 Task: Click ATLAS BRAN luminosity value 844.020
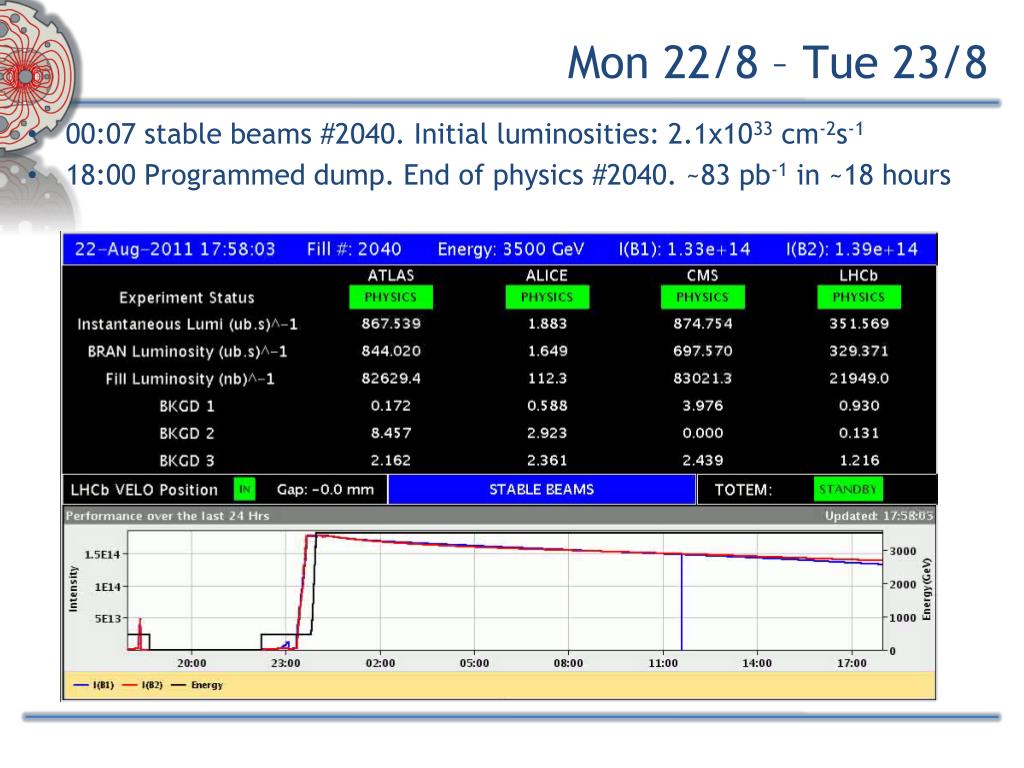pos(391,351)
